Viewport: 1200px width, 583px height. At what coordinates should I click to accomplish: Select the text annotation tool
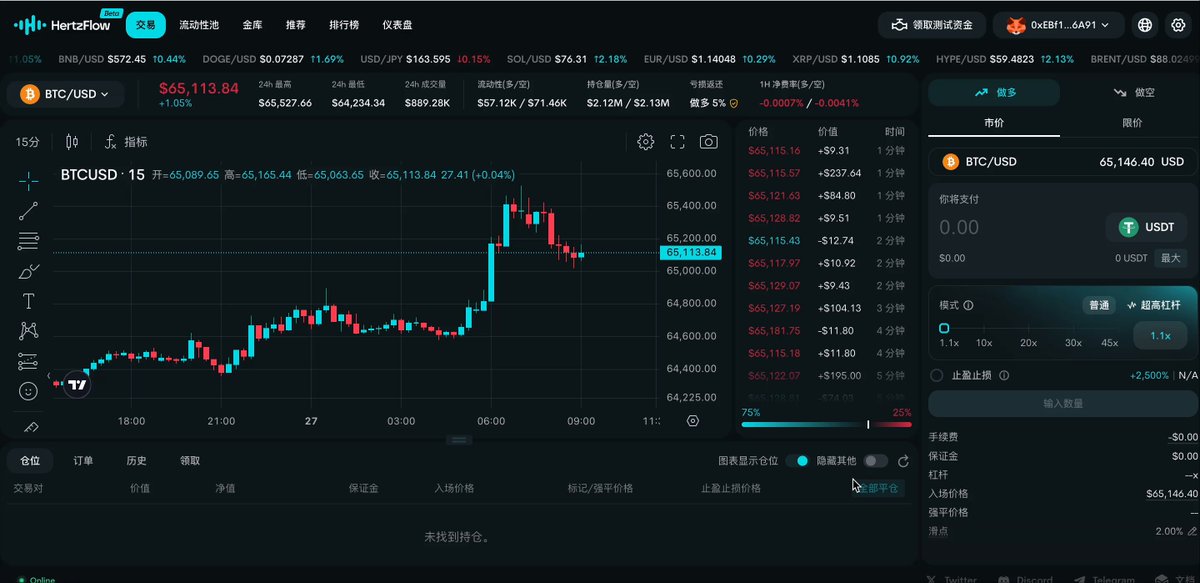[28, 301]
